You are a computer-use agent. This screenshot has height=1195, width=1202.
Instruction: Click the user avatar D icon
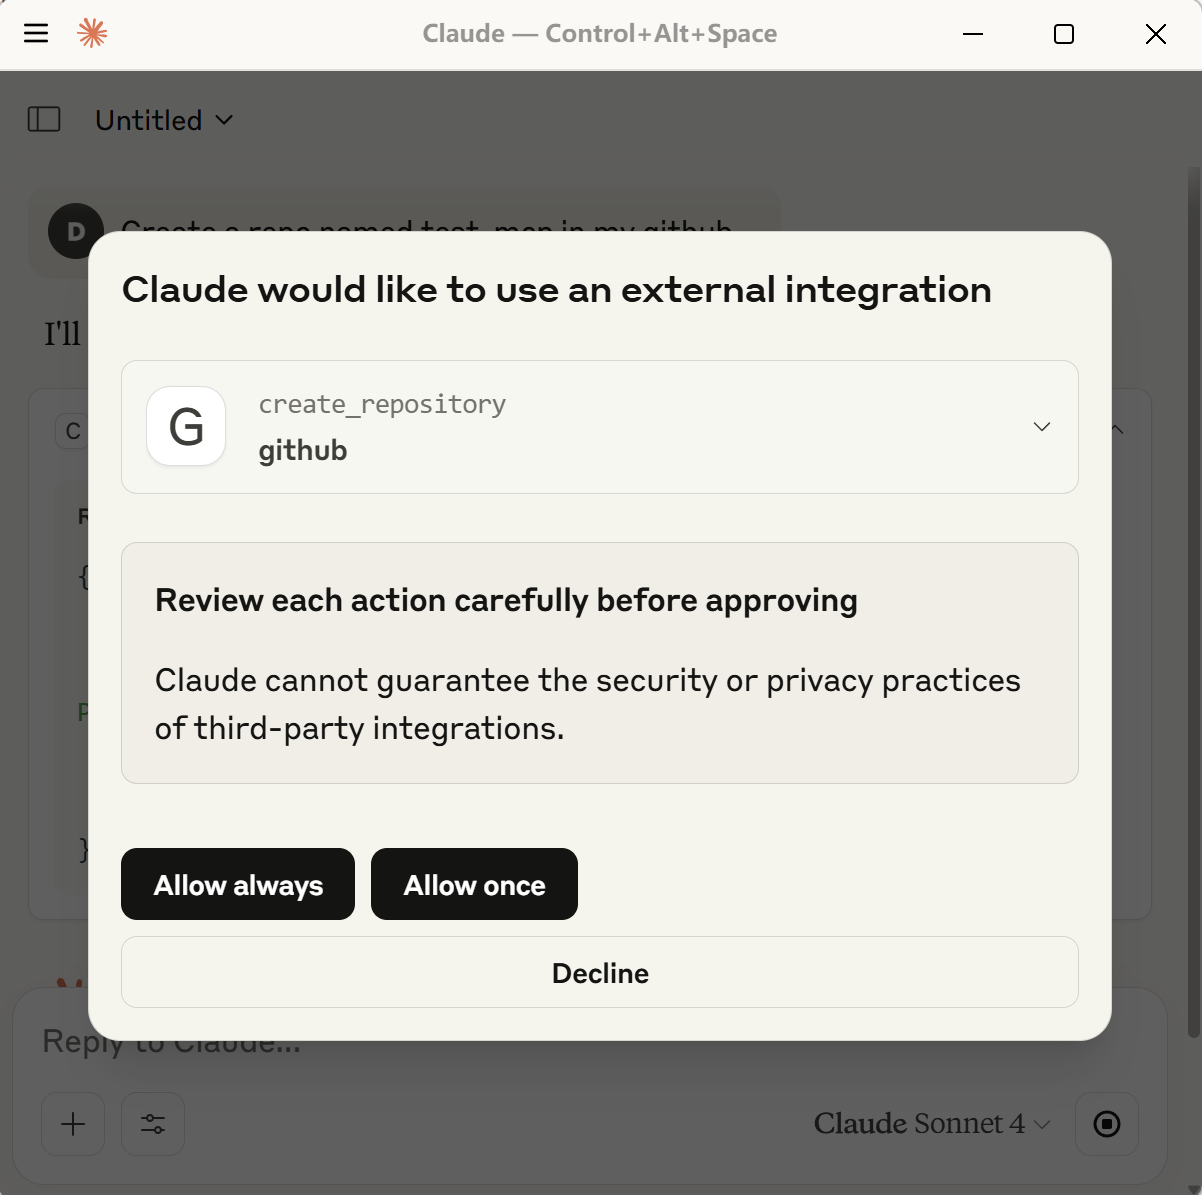pyautogui.click(x=75, y=231)
